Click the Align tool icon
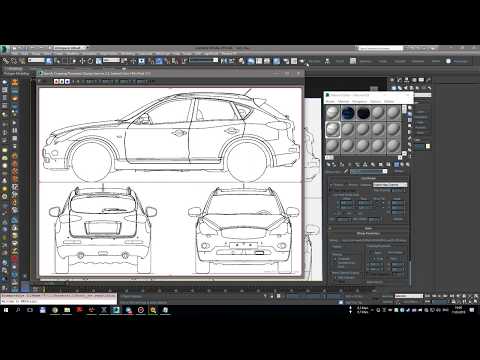Image resolution: width=480 pixels, height=360 pixels. [x=231, y=61]
